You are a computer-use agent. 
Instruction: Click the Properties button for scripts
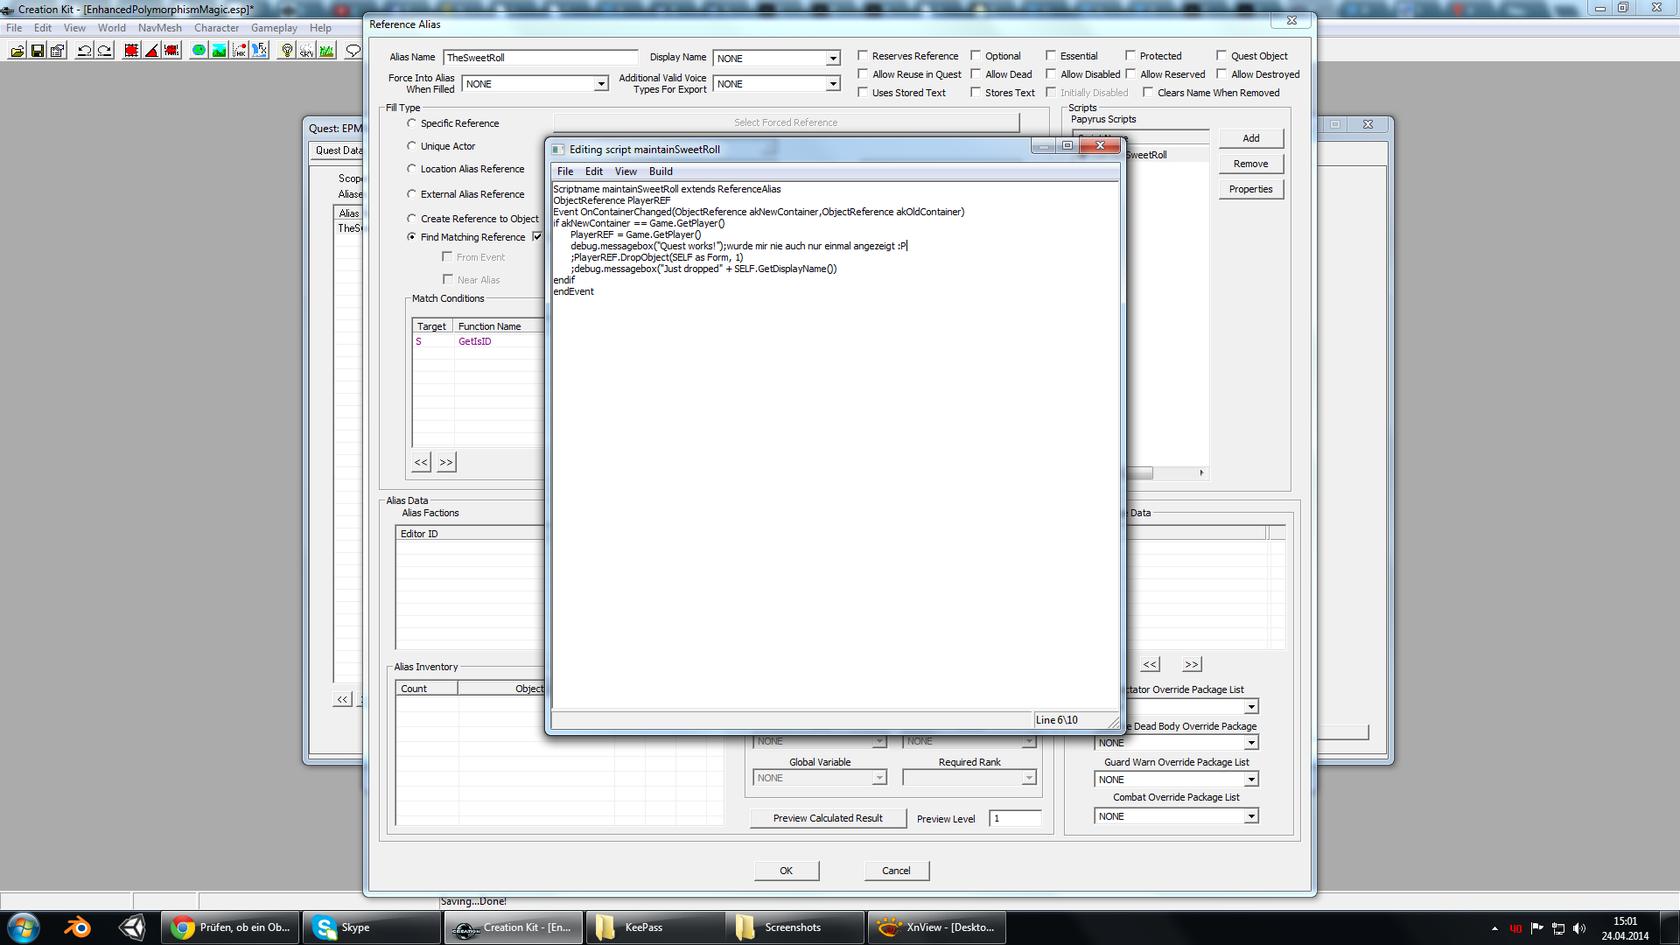coord(1250,189)
